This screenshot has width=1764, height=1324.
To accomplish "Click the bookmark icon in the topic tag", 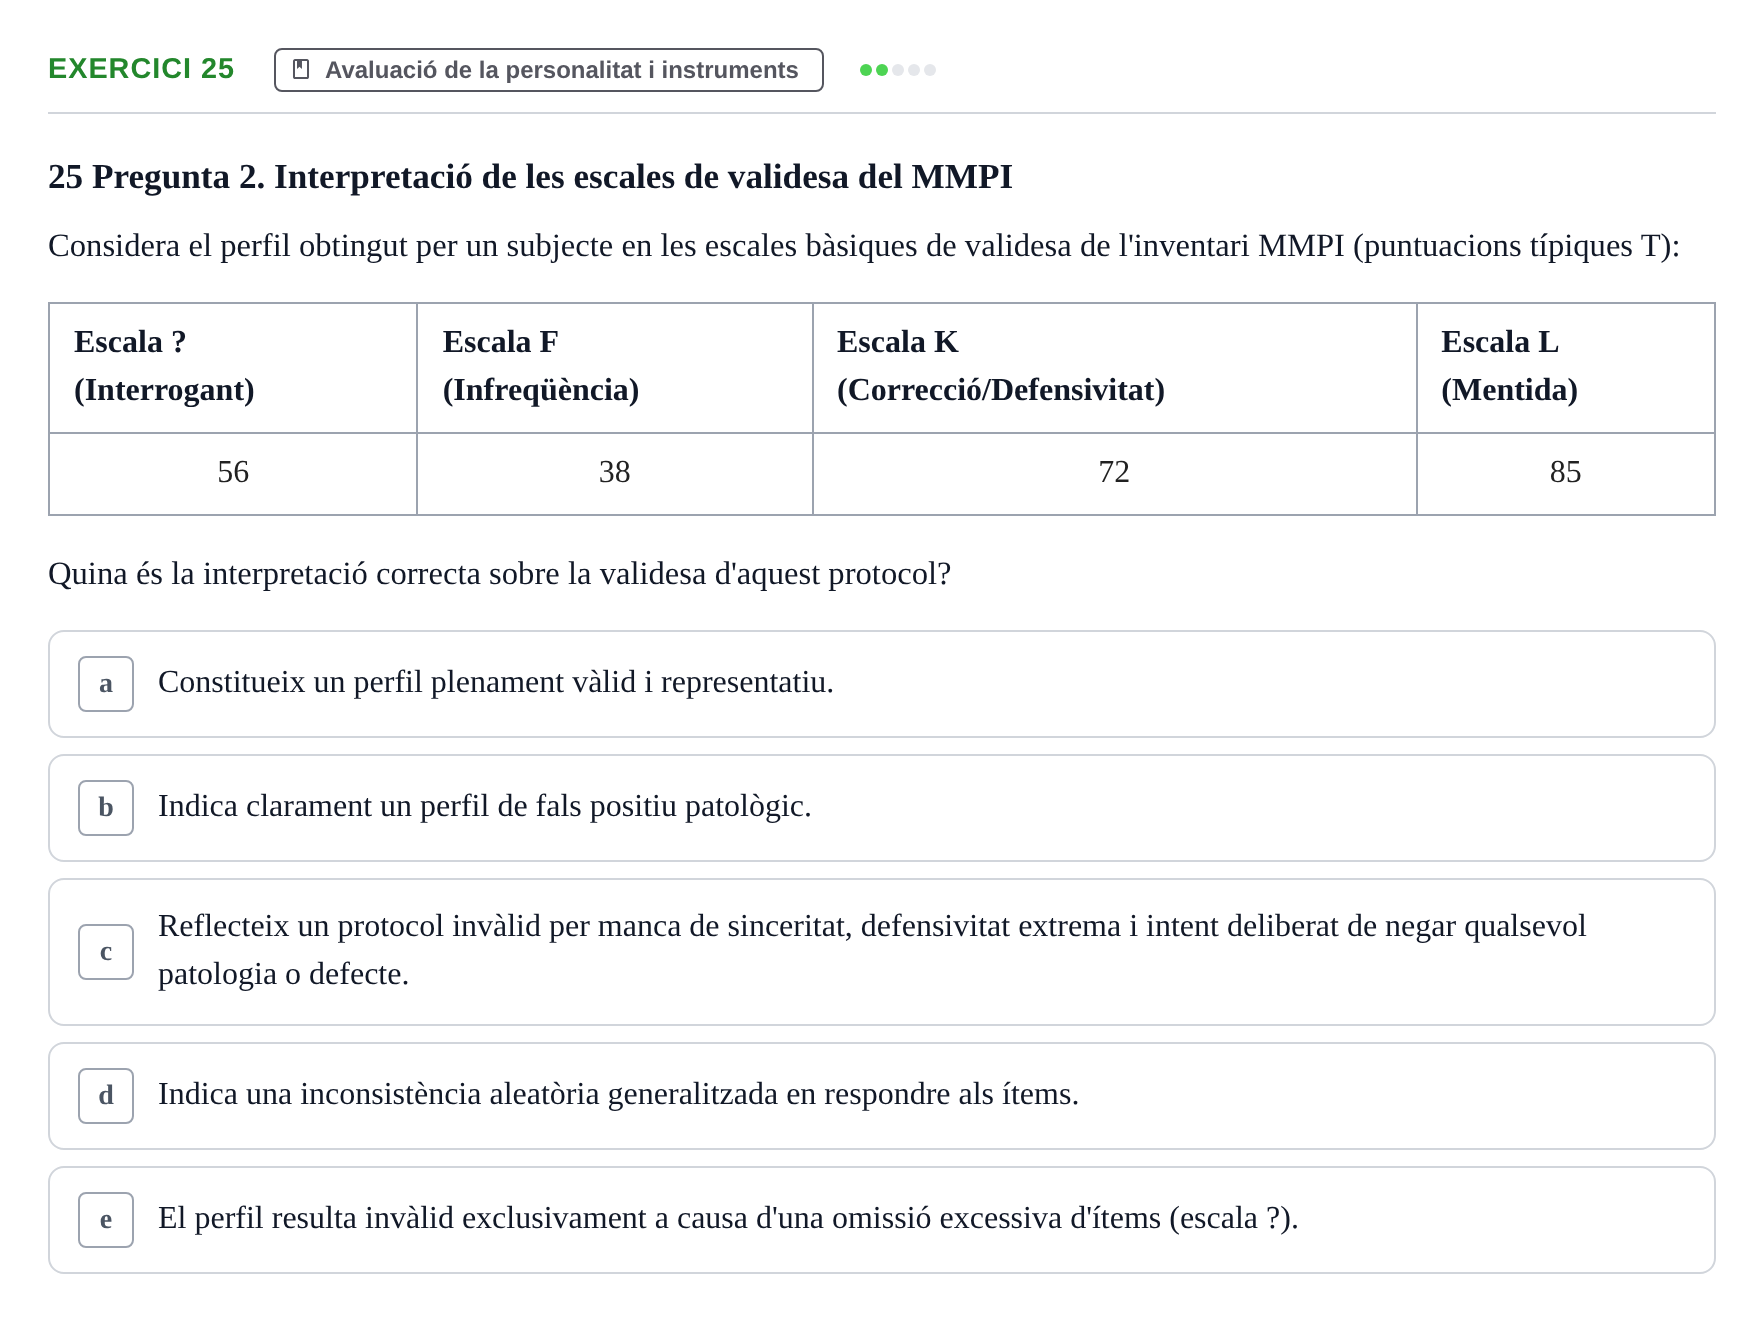I will (301, 69).
